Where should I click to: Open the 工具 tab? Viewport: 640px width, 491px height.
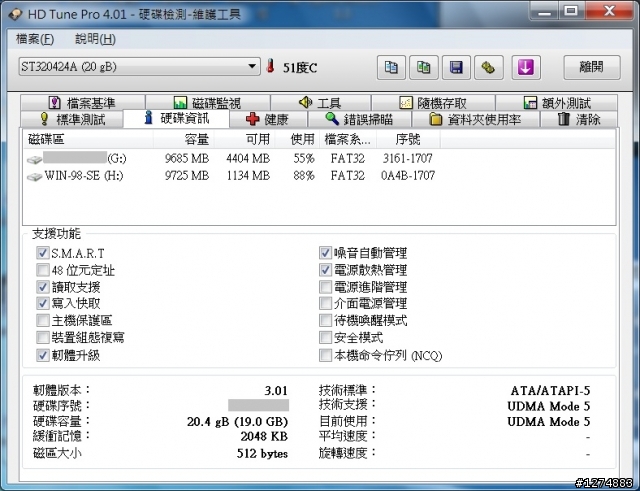coord(321,102)
